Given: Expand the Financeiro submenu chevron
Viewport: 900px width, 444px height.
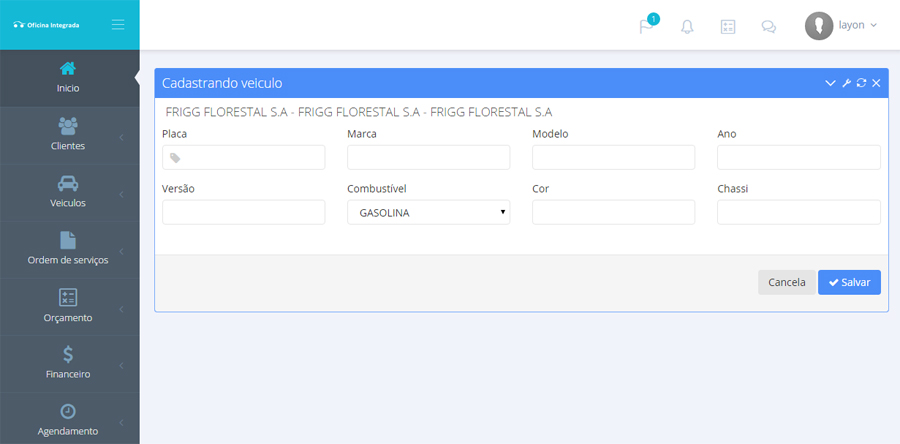Looking at the screenshot, I should 122,366.
